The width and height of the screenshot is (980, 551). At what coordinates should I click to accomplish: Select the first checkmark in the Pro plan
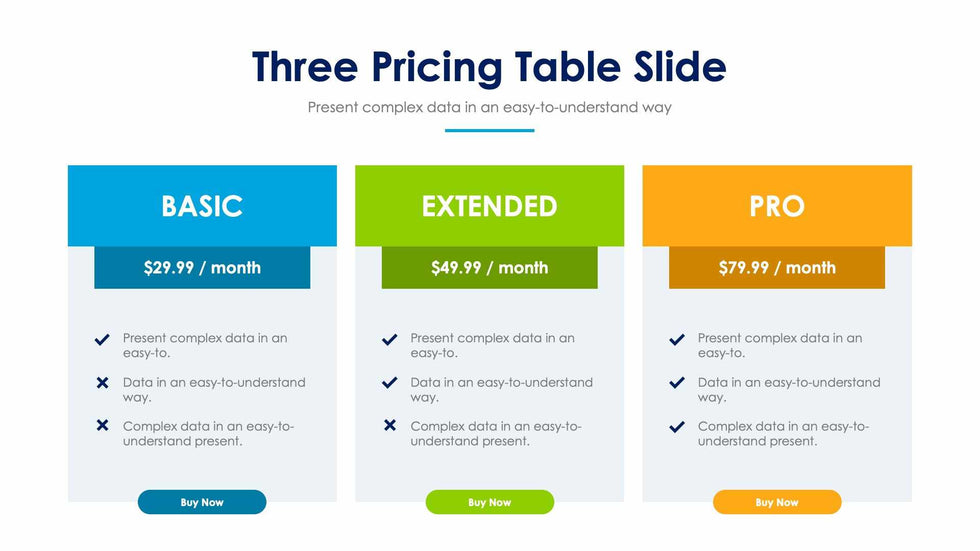677,340
